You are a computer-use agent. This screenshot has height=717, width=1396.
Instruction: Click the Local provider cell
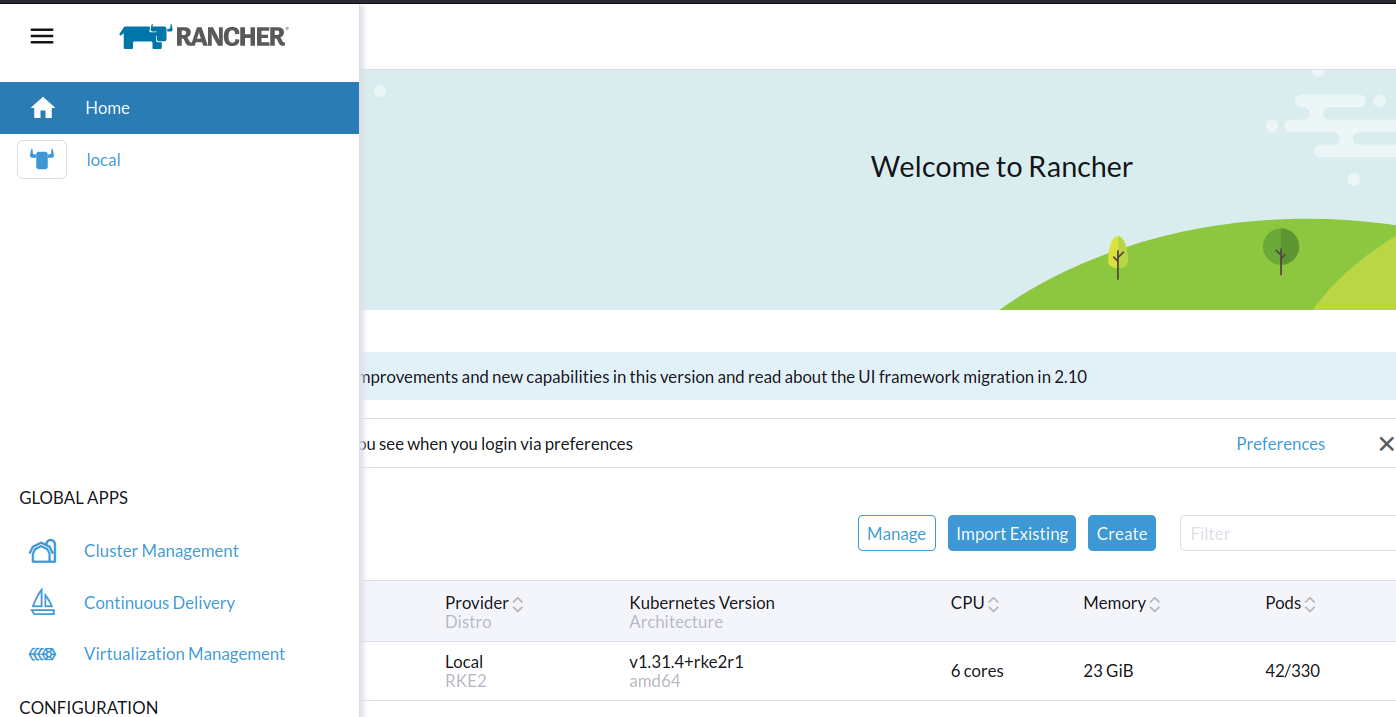tap(464, 662)
